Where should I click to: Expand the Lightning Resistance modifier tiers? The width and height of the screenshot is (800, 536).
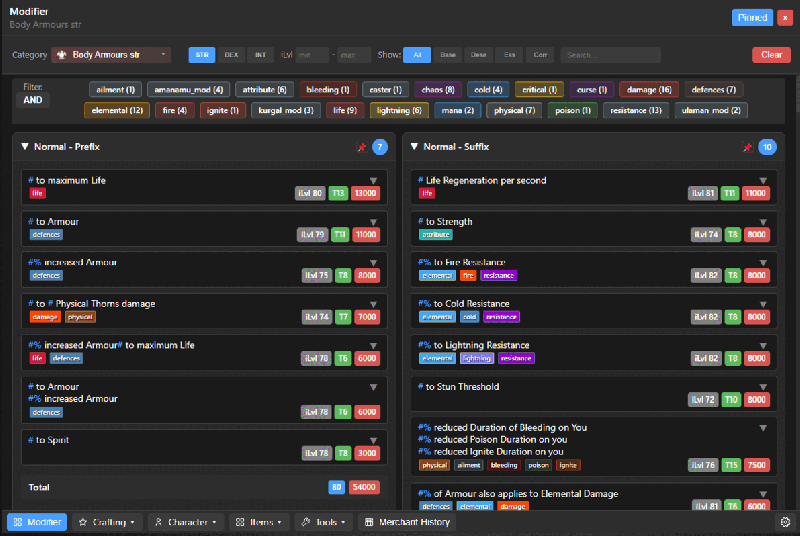click(763, 345)
